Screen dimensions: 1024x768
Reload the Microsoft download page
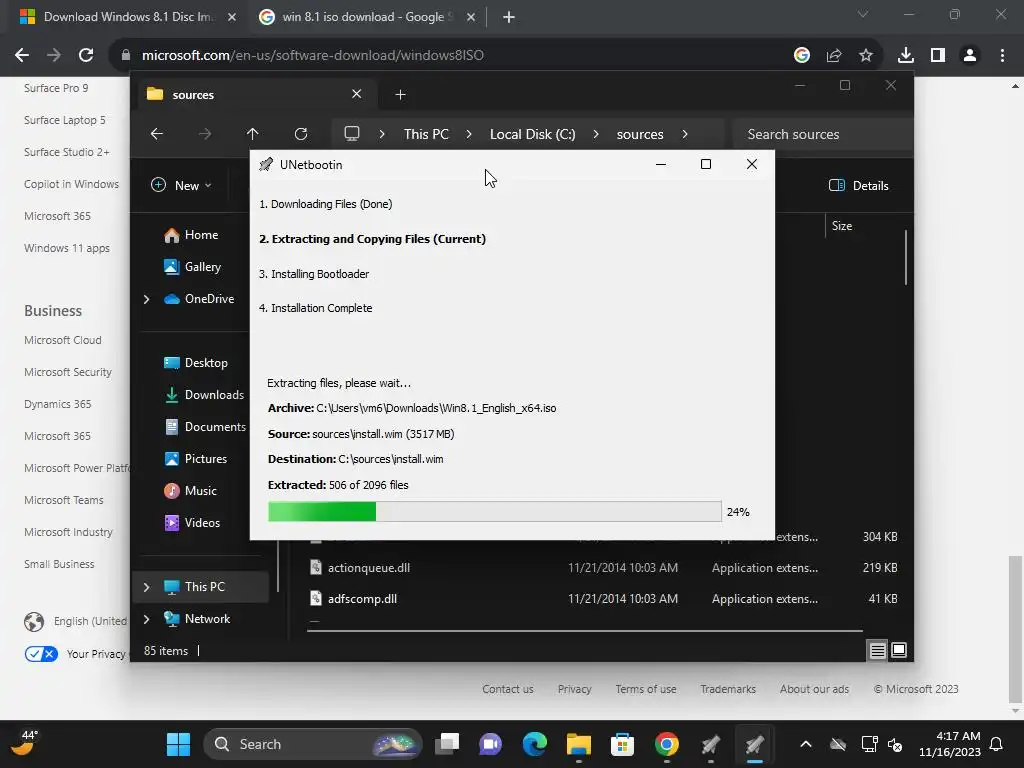pyautogui.click(x=86, y=56)
